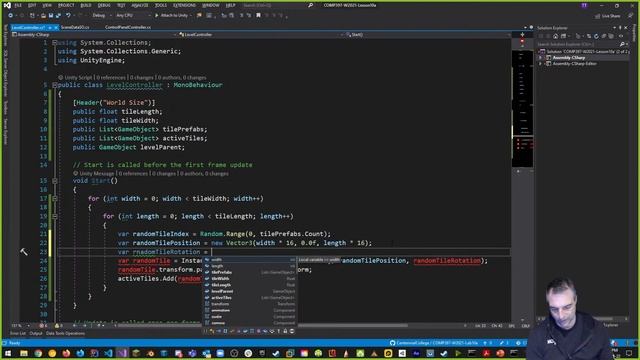Click the Undo icon
Viewport: 640px width, 360px height.
coord(68,16)
